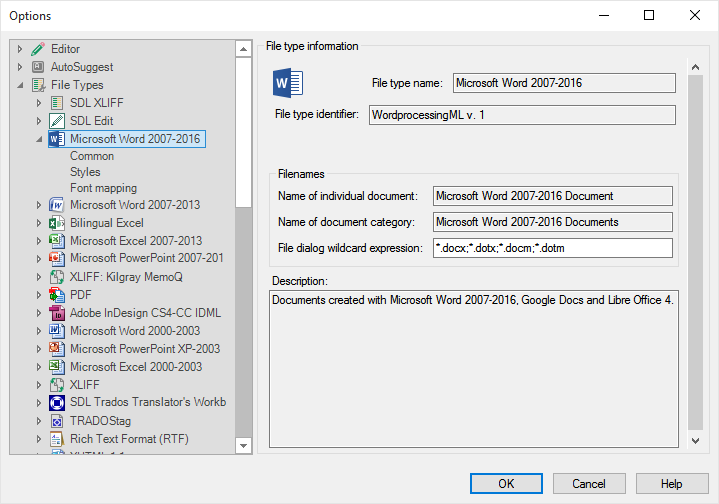Click inside the Description text box
719x504 pixels.
pyautogui.click(x=474, y=369)
